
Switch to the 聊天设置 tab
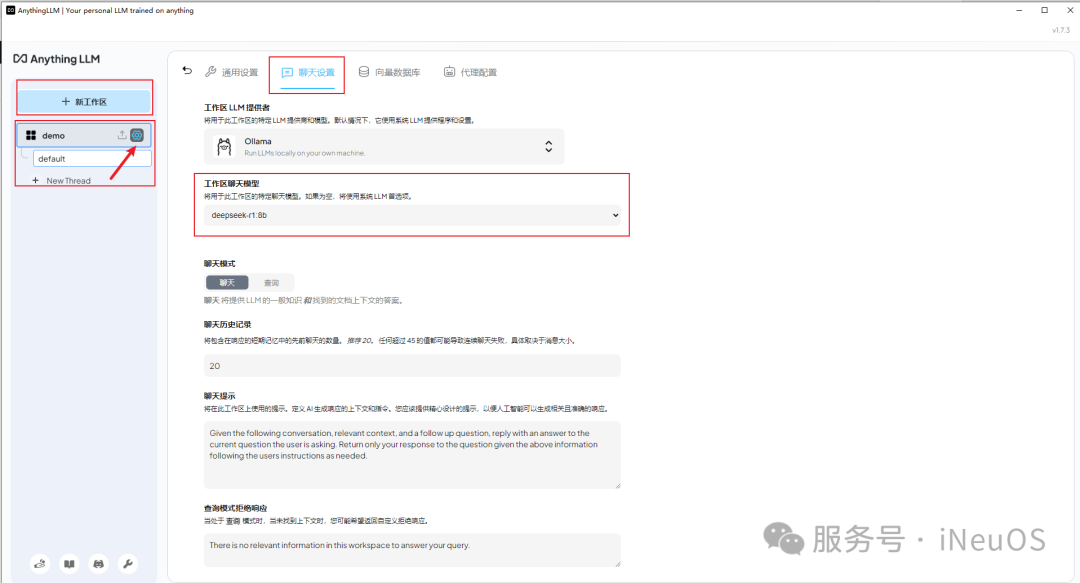308,72
